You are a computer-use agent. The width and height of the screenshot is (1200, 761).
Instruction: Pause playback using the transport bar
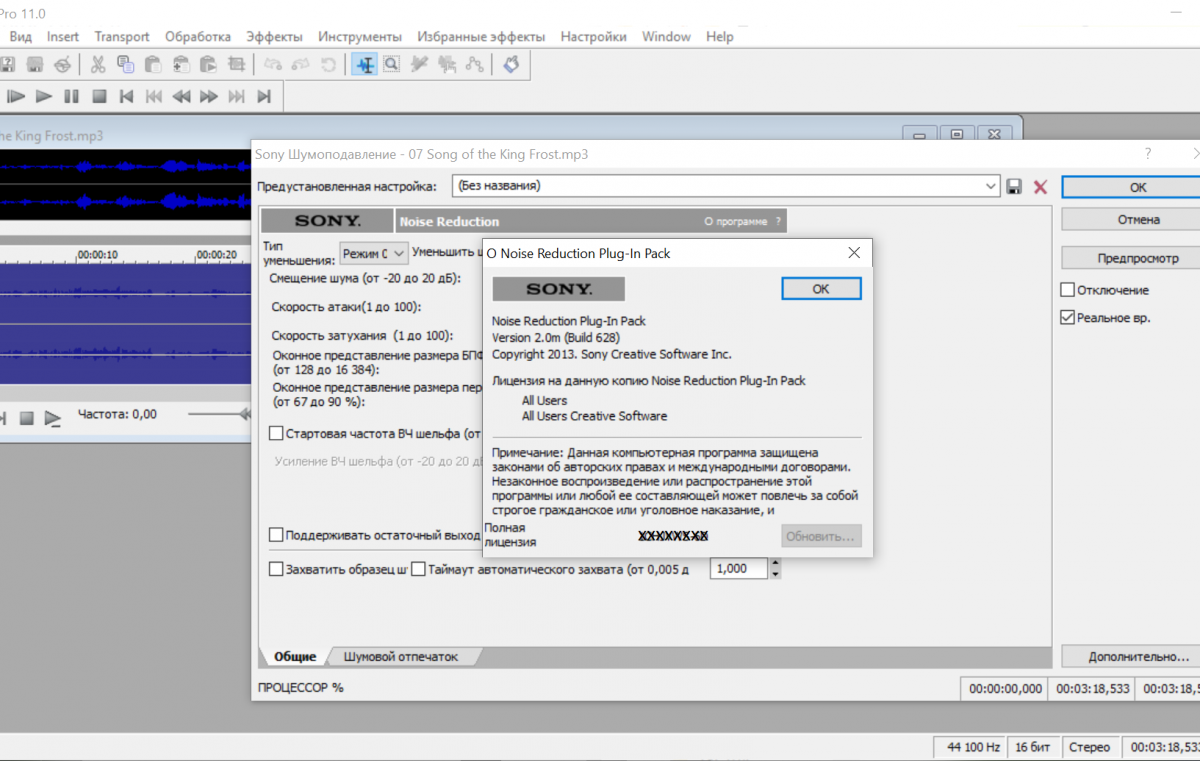click(71, 97)
